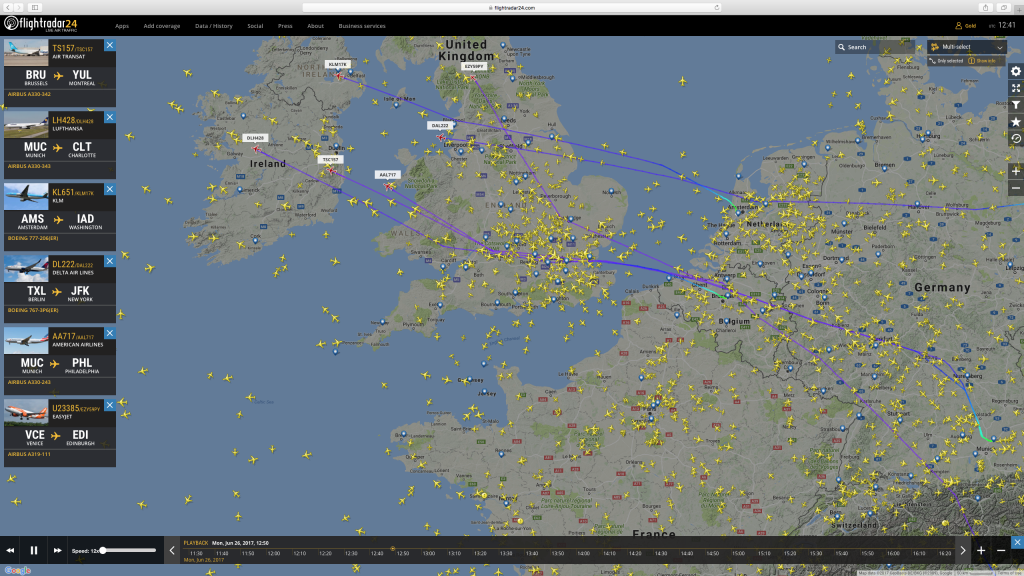This screenshot has width=1024, height=576.
Task: Toggle fullscreen map view
Action: 1016,88
